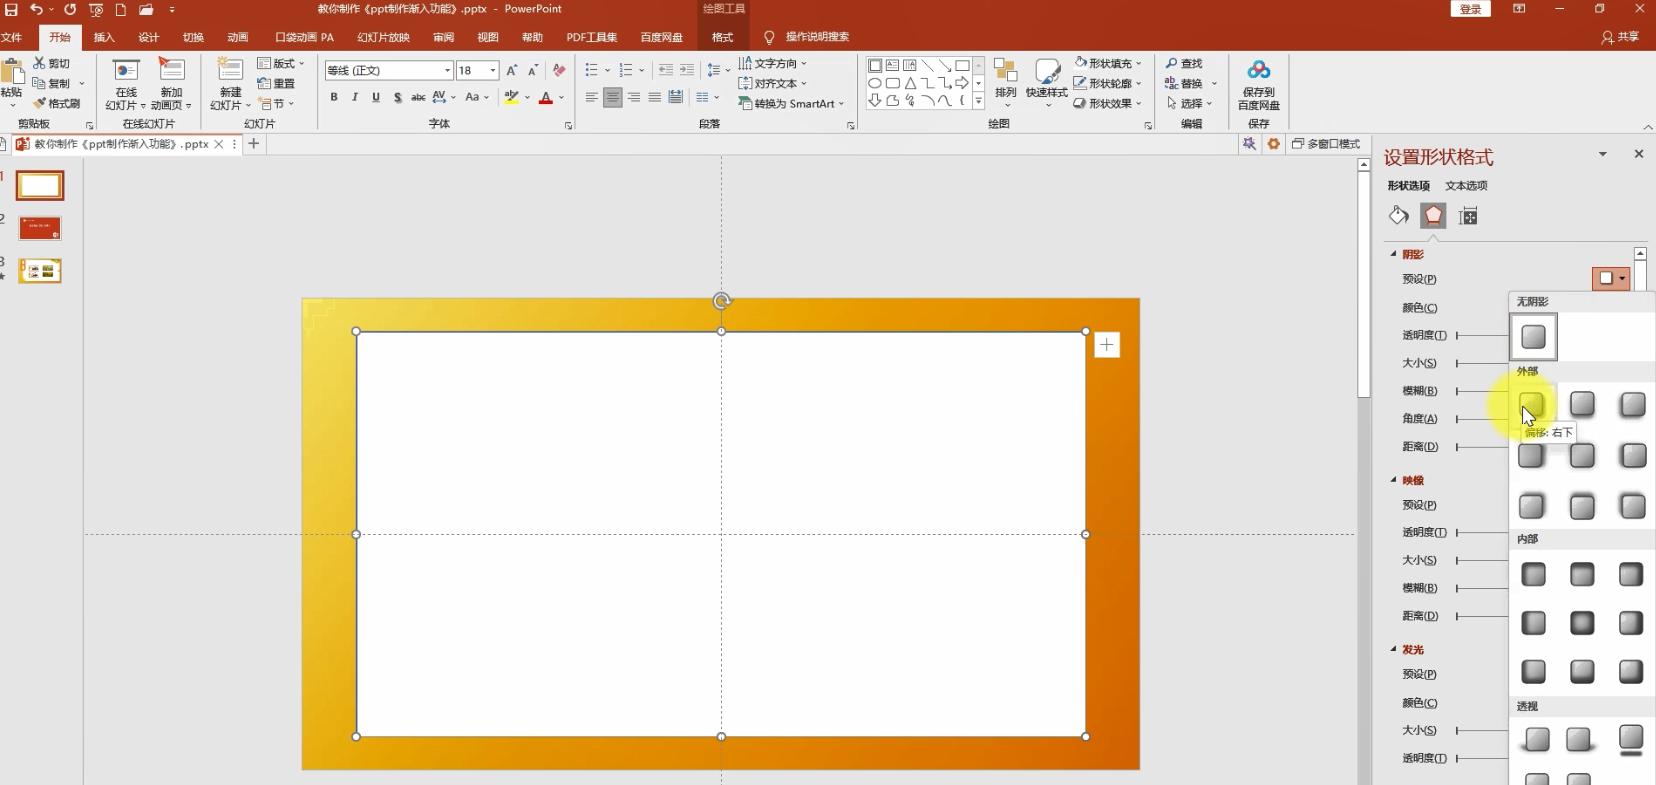Collapse the 映像 (Reflection) section

(x=1394, y=480)
